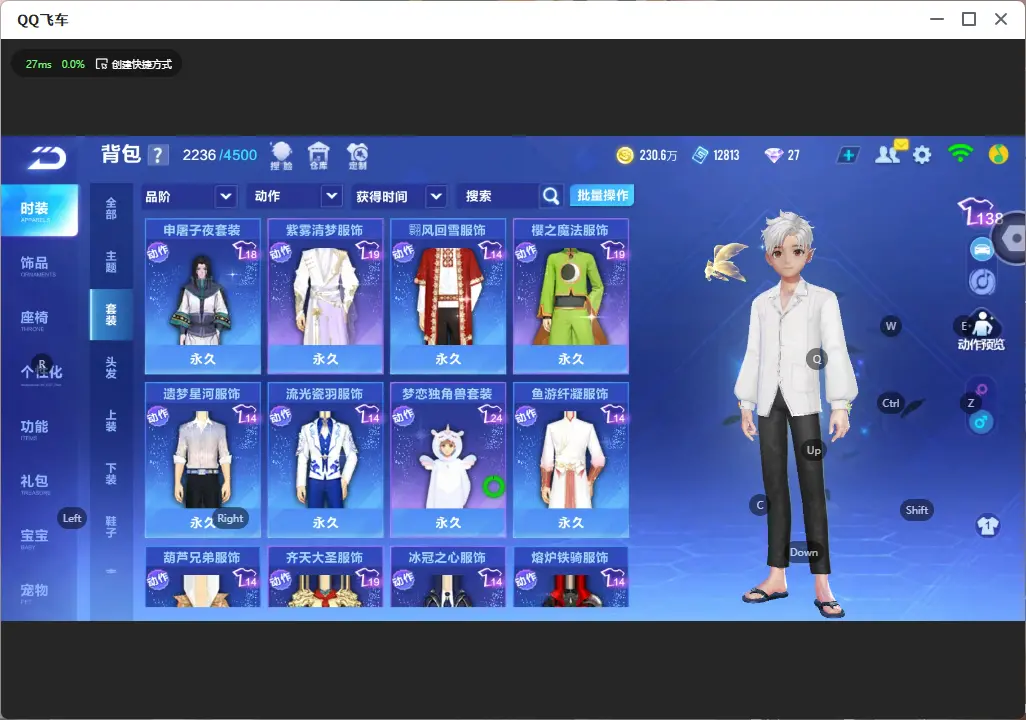Click the 2236/4500 capacity counter
The height and width of the screenshot is (720, 1026).
tap(220, 155)
